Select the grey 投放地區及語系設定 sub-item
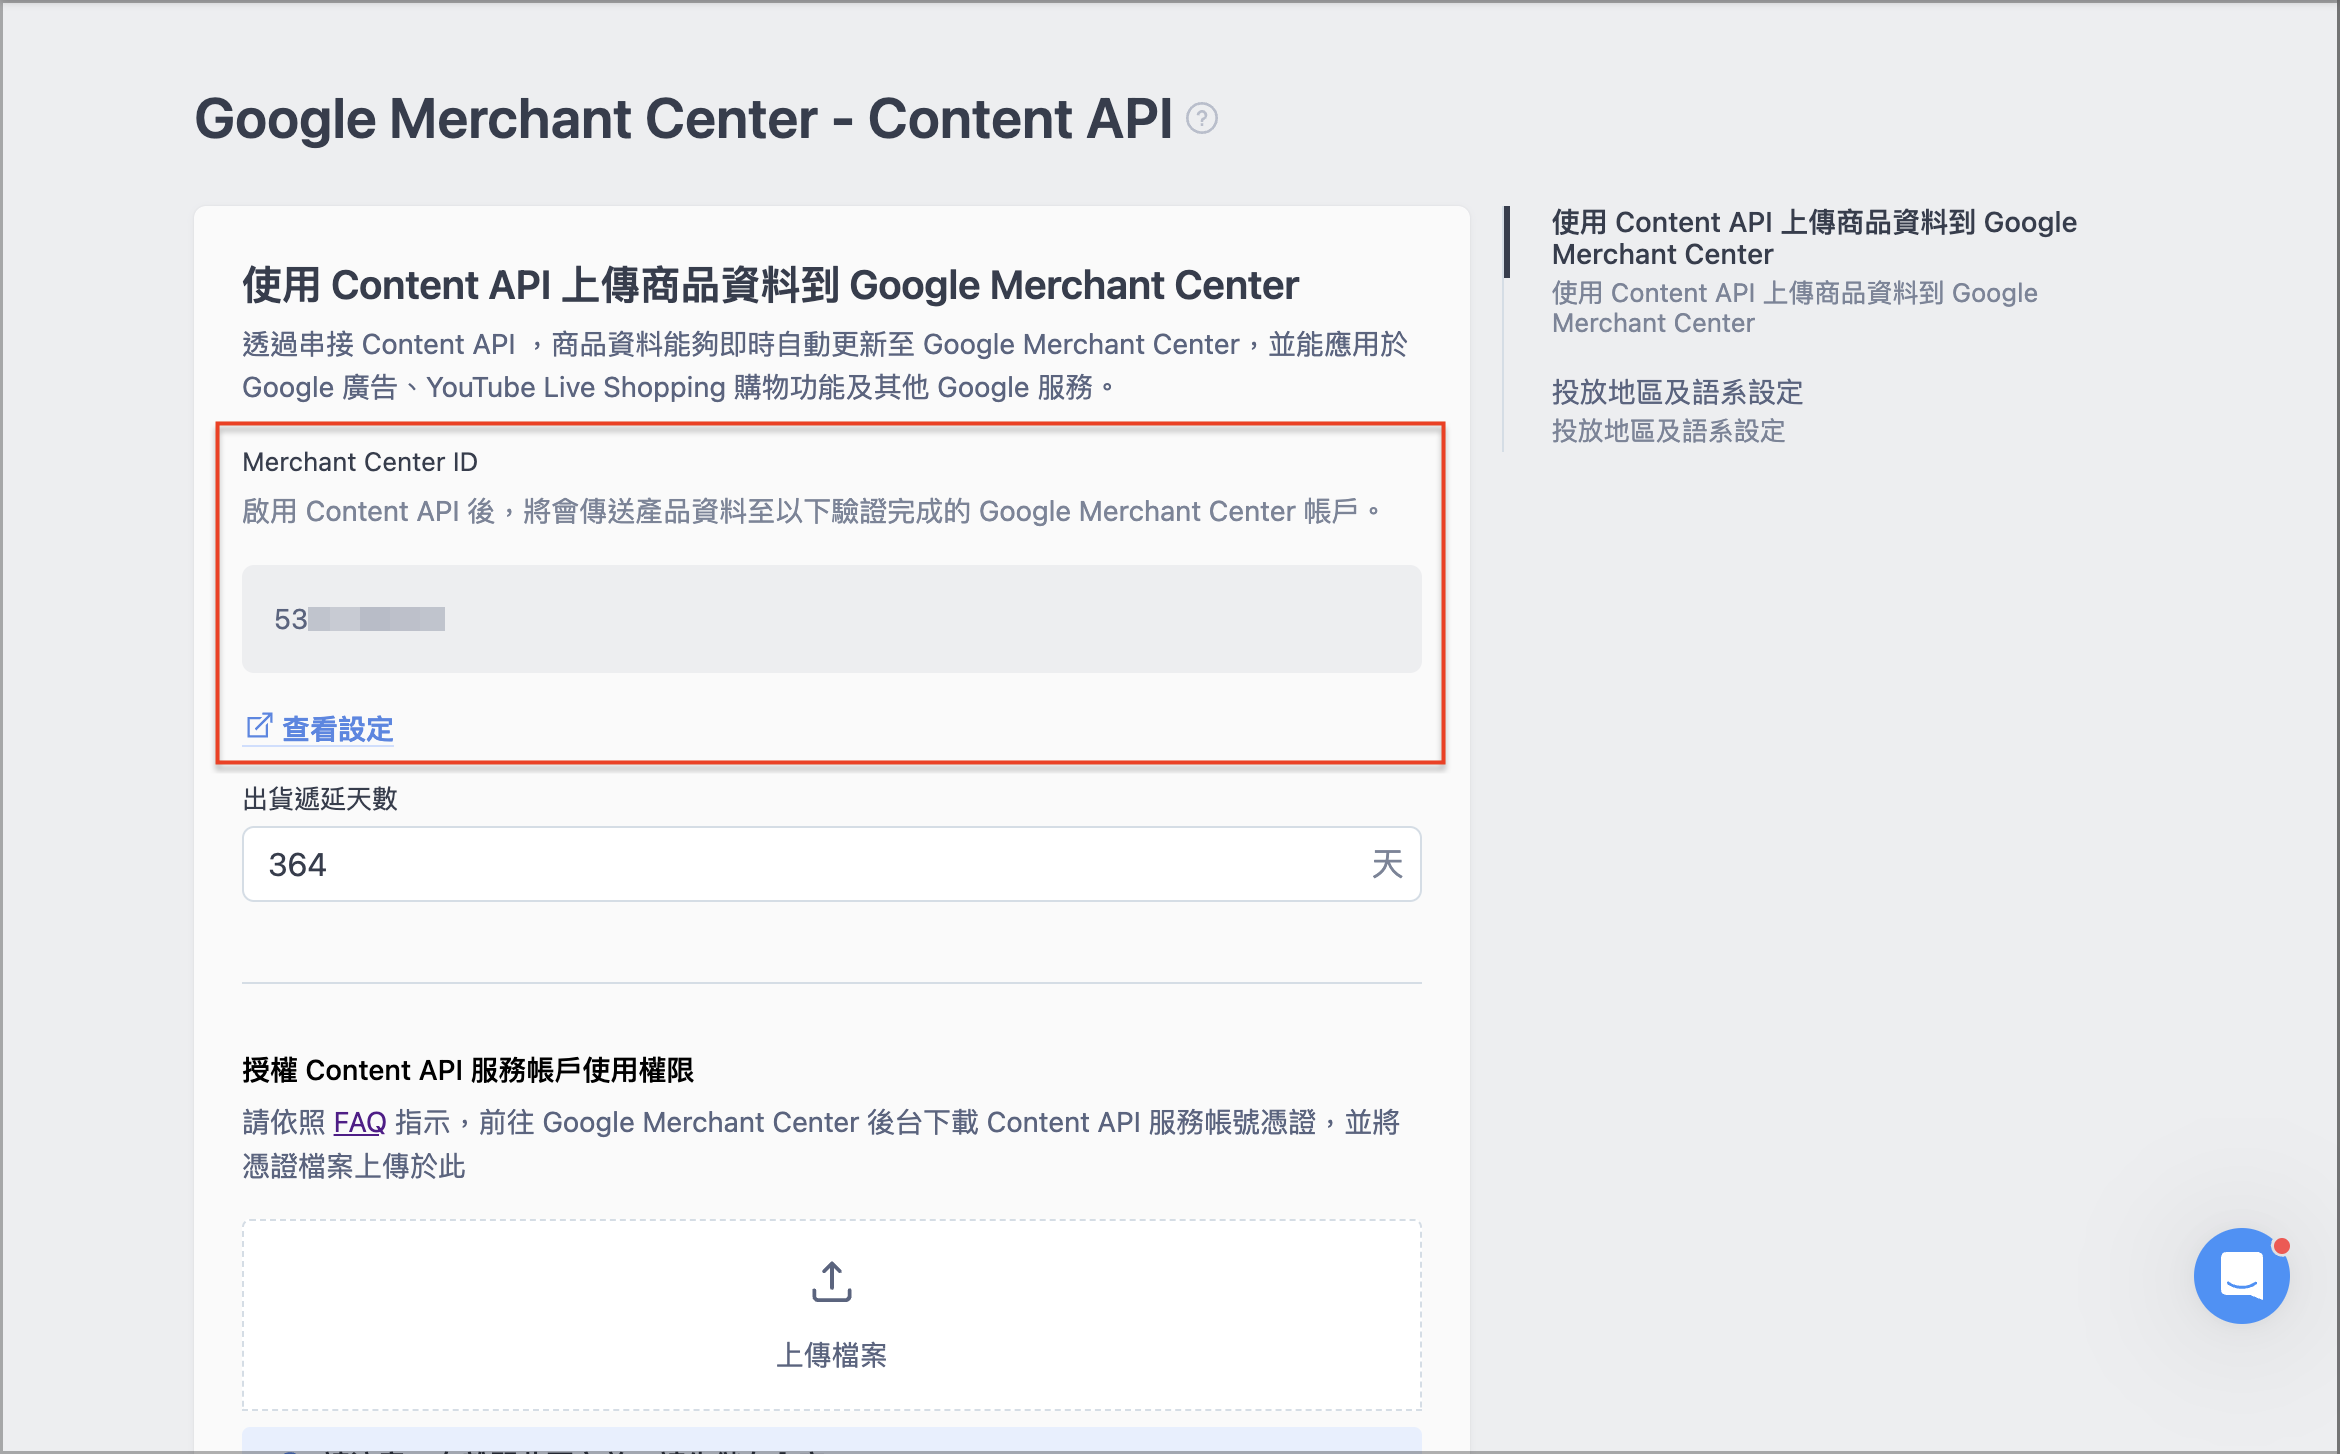This screenshot has height=1454, width=2340. [x=1668, y=431]
